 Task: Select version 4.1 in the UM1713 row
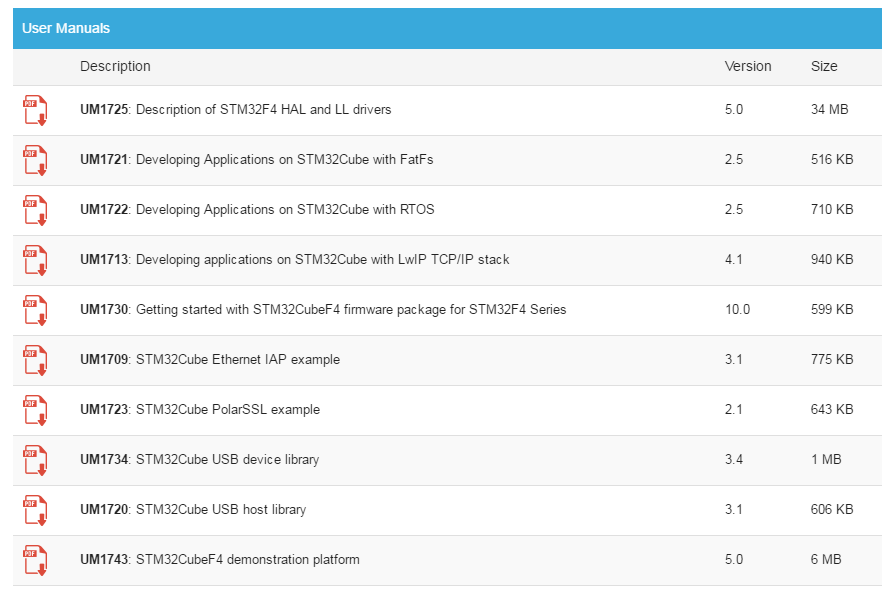pyautogui.click(x=734, y=259)
